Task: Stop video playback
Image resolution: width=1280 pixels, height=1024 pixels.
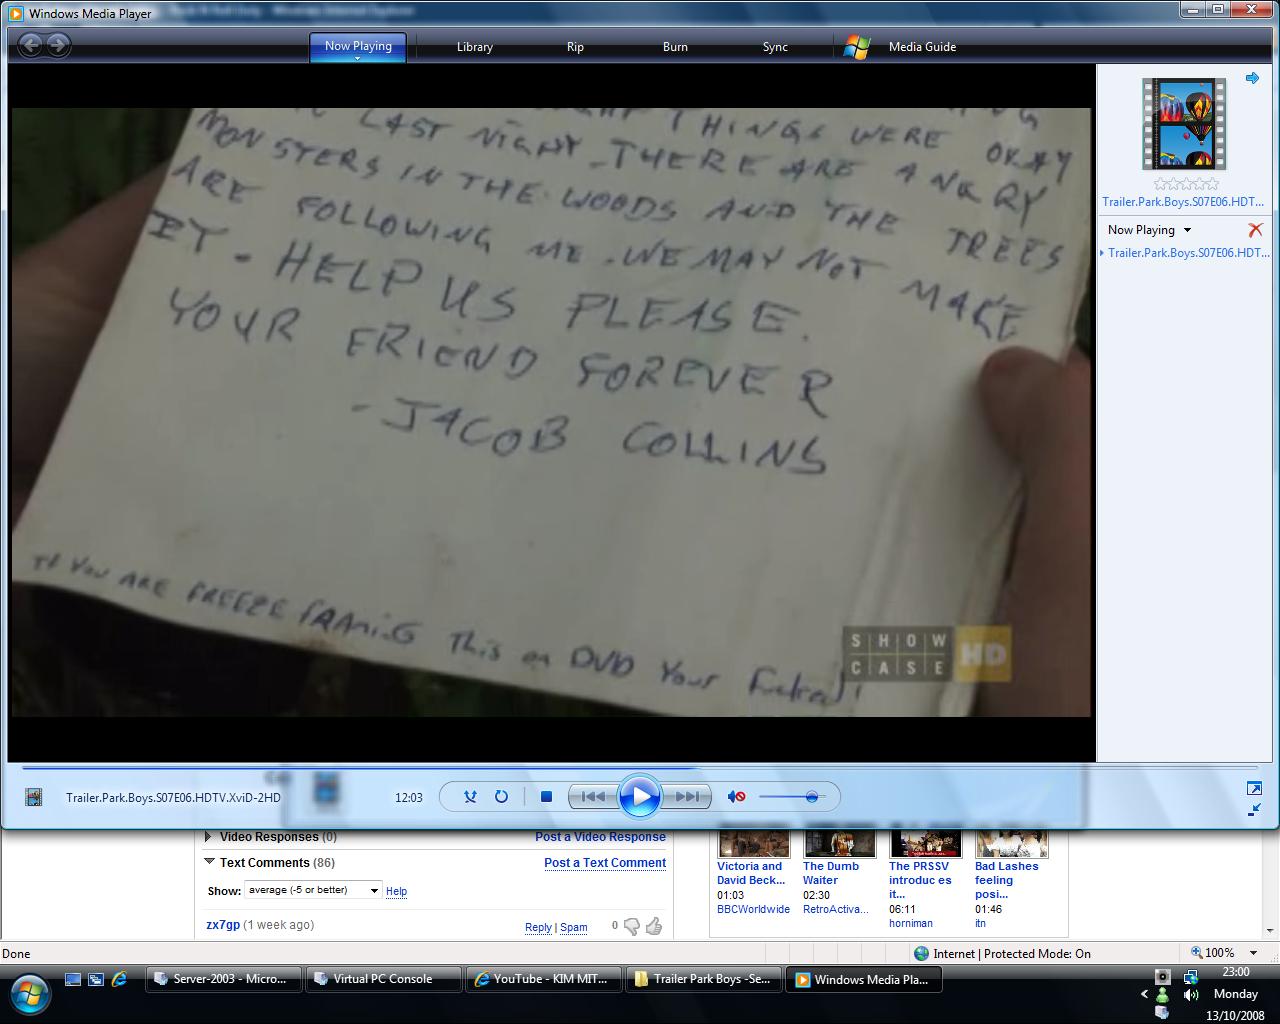Action: [546, 797]
